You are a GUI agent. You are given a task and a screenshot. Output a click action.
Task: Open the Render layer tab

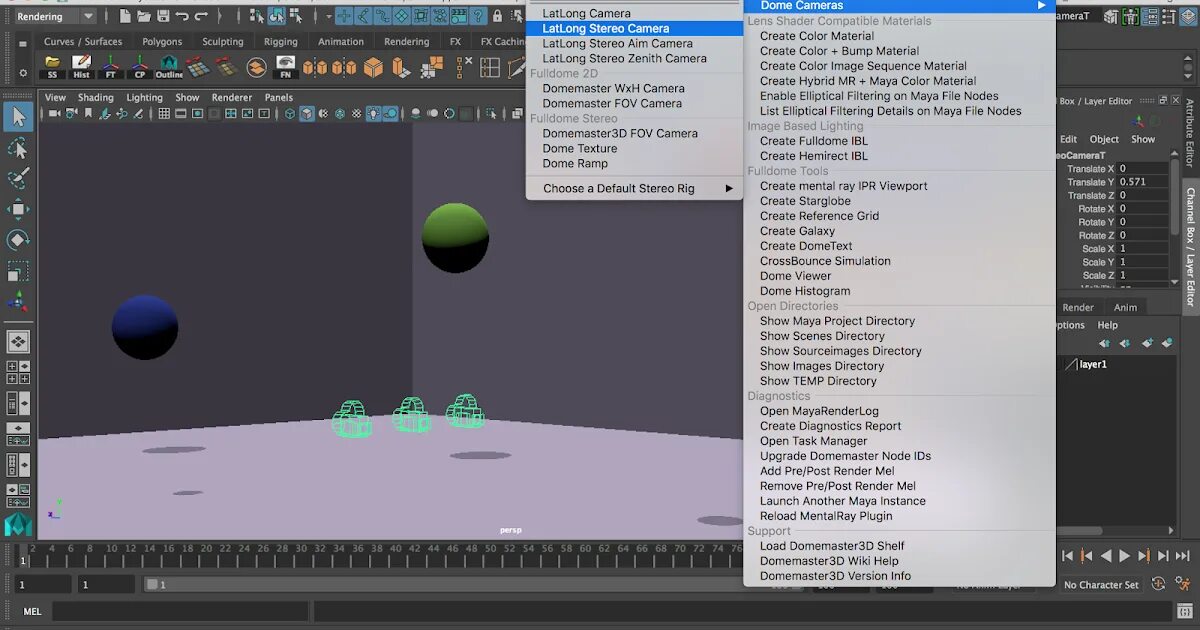click(1078, 308)
